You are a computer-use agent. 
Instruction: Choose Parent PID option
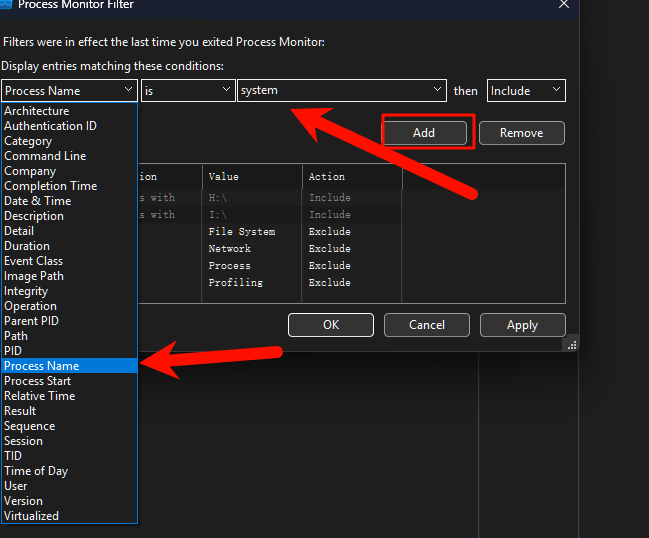[x=70, y=321]
